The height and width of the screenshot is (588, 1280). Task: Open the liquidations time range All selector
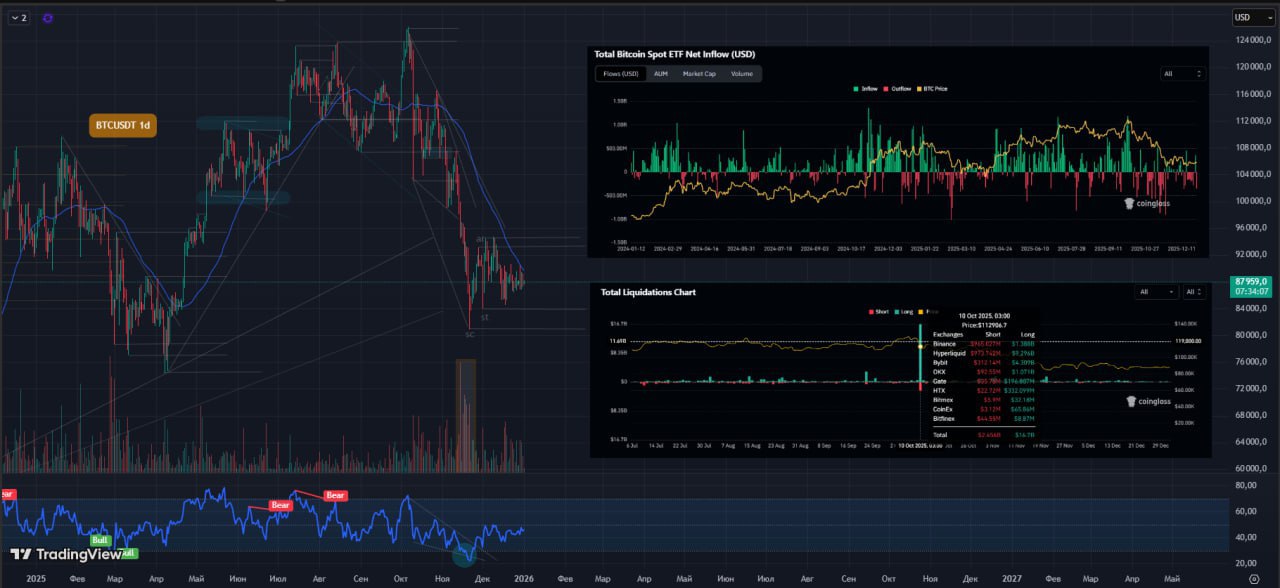pos(1194,292)
